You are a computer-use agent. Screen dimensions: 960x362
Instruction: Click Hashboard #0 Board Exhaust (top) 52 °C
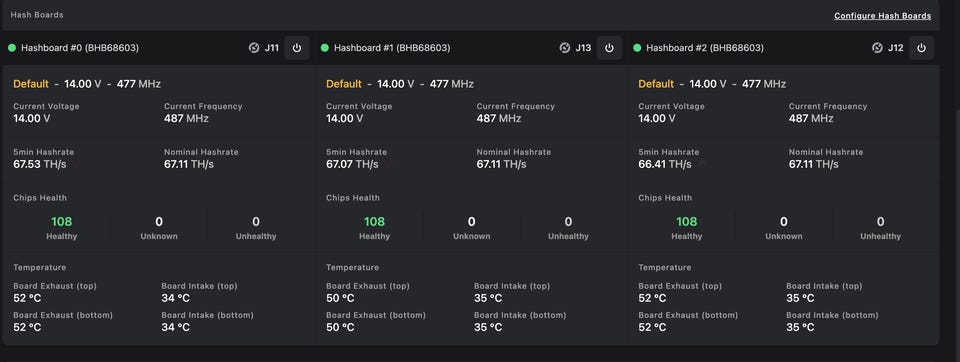click(x=28, y=298)
